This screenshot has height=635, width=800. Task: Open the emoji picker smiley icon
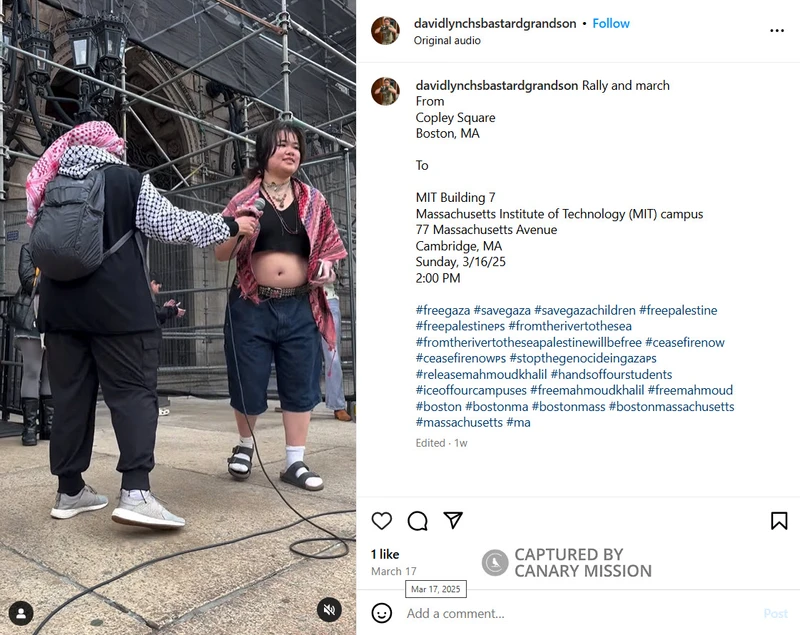pos(382,613)
